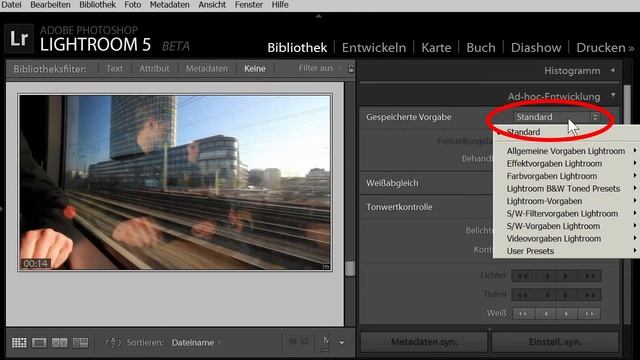Switch to Buch module
The height and width of the screenshot is (360, 640).
tap(481, 48)
